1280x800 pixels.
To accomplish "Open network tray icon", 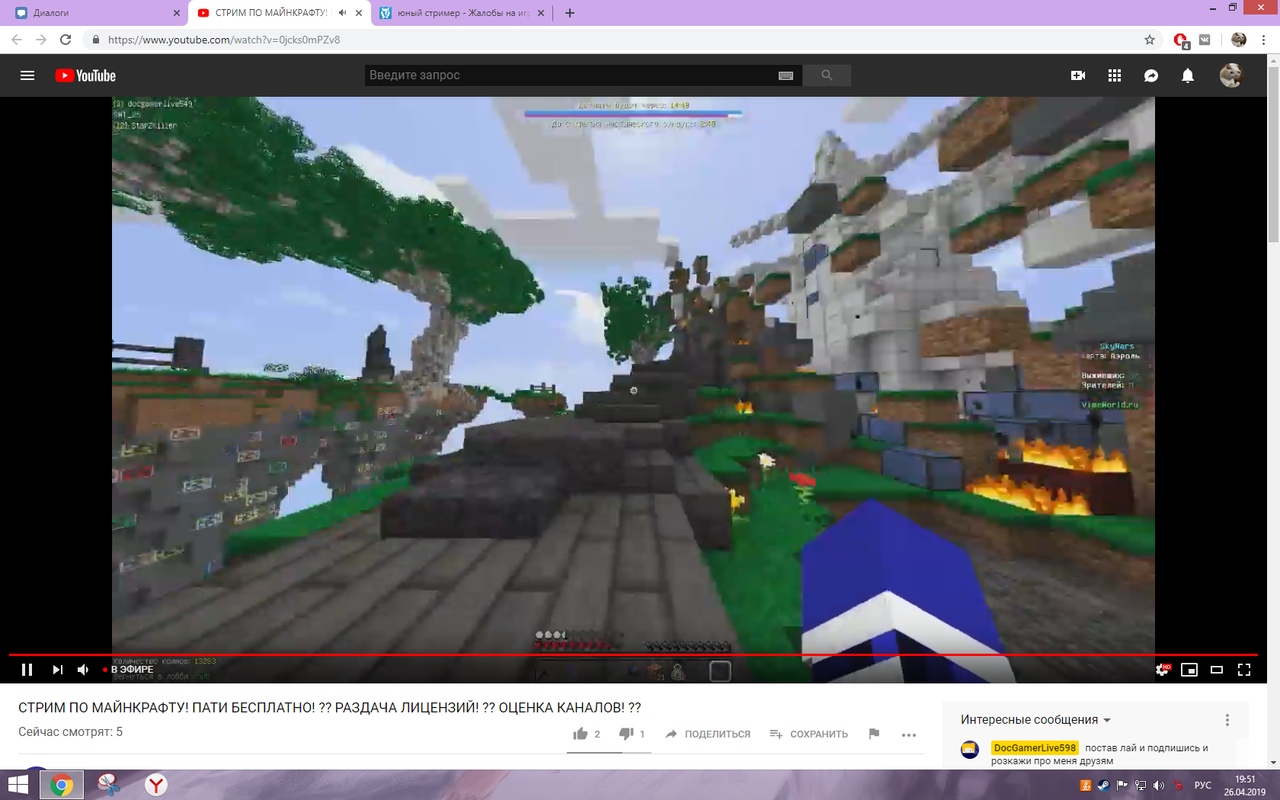I will point(1141,785).
